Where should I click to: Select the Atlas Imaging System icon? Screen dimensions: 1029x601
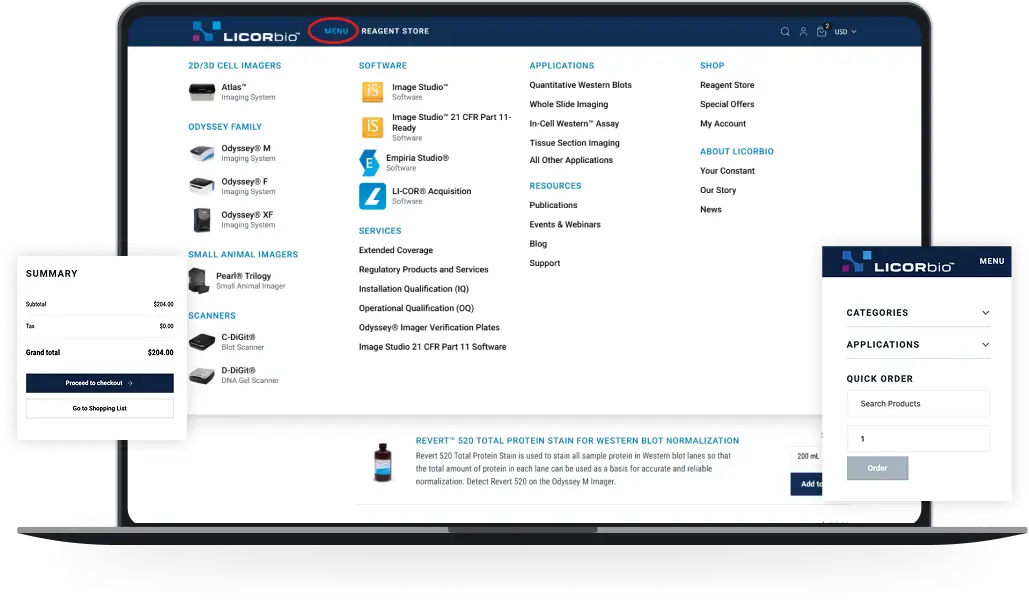tap(202, 92)
